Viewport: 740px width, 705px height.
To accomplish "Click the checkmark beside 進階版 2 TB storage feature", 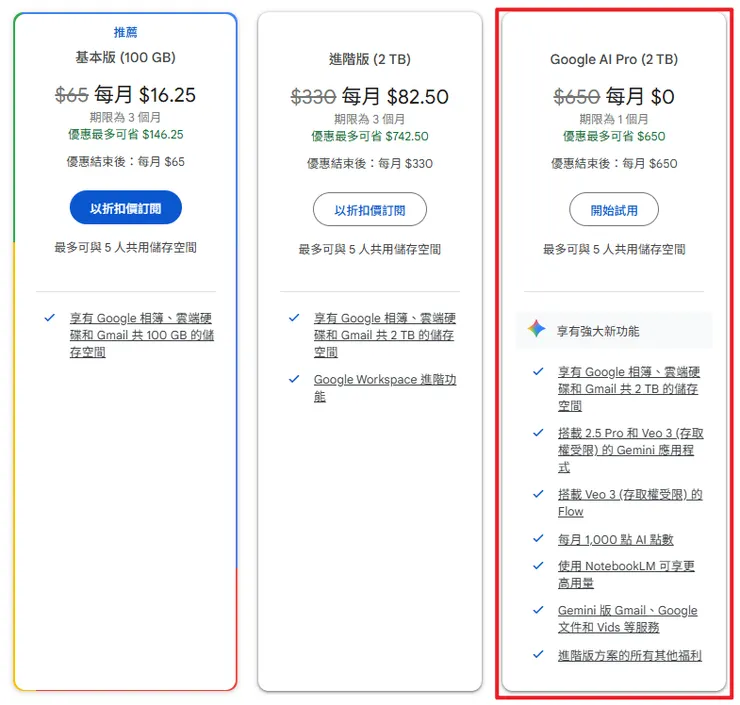I will click(294, 318).
